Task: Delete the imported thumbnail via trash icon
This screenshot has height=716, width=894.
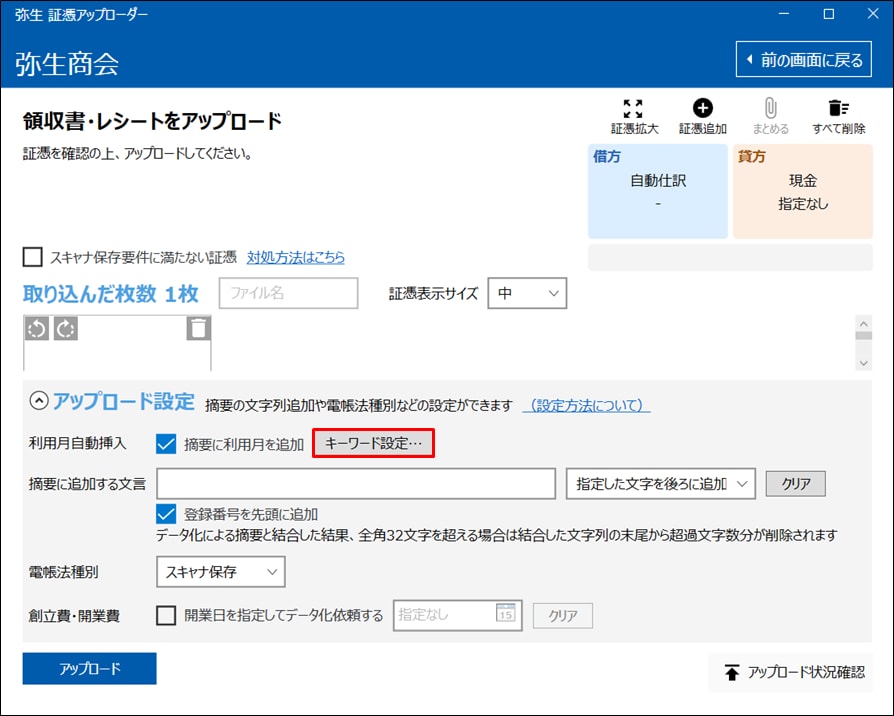Action: [199, 328]
